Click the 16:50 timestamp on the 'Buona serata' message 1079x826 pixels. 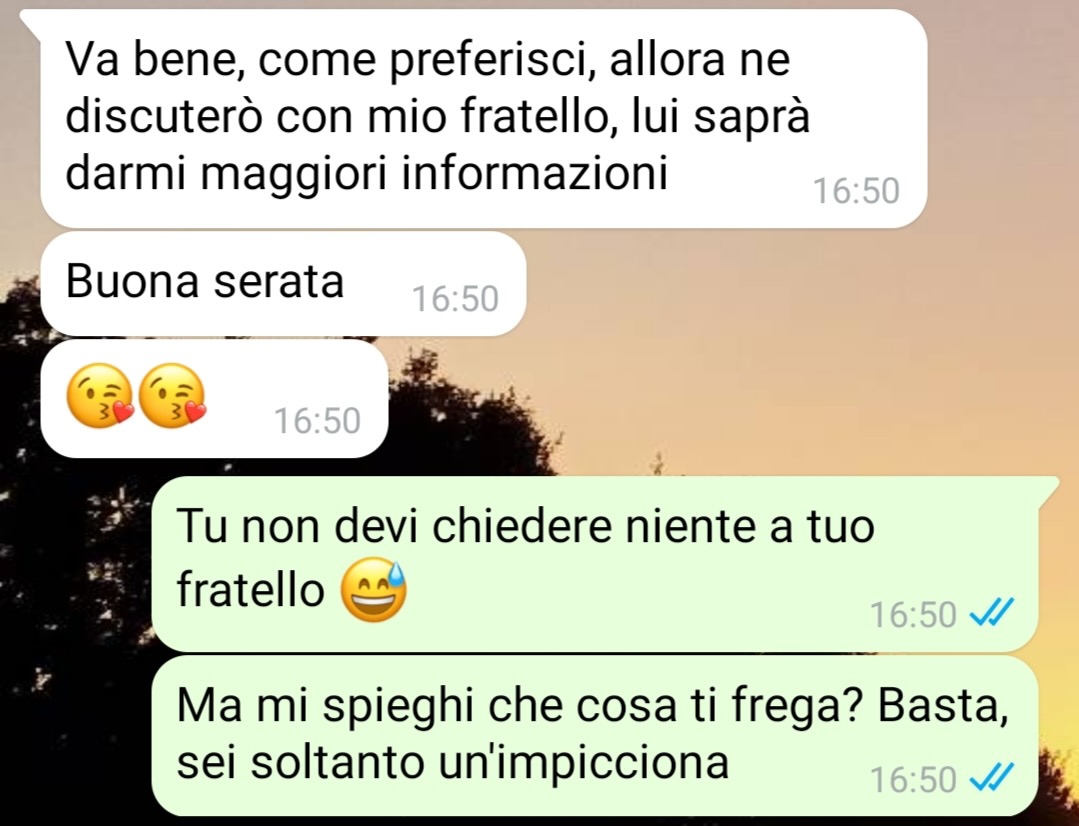(x=455, y=299)
